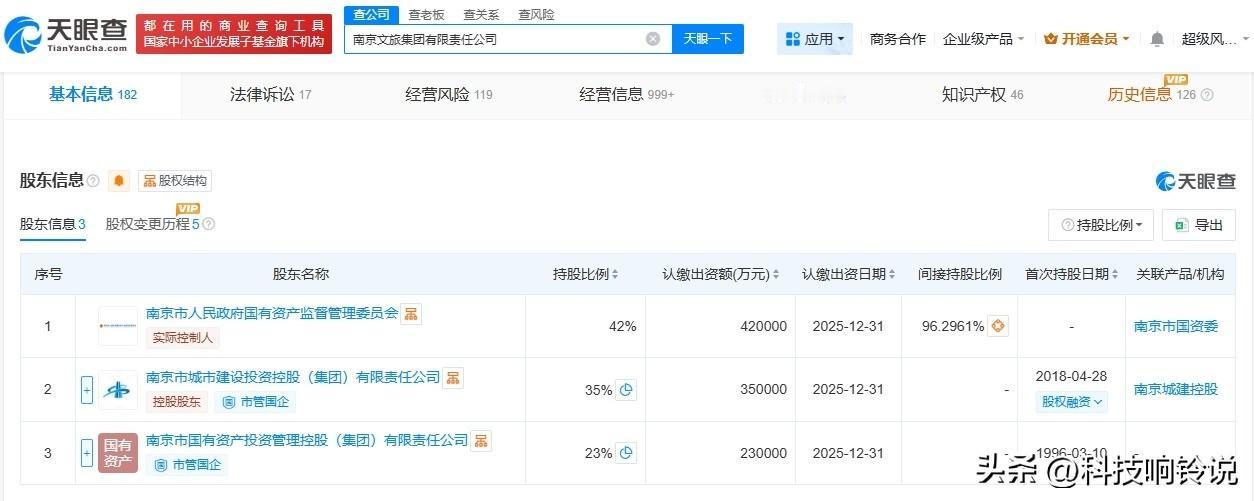Image resolution: width=1254 pixels, height=501 pixels.
Task: Click the 天眼一下 search button
Action: (x=708, y=39)
